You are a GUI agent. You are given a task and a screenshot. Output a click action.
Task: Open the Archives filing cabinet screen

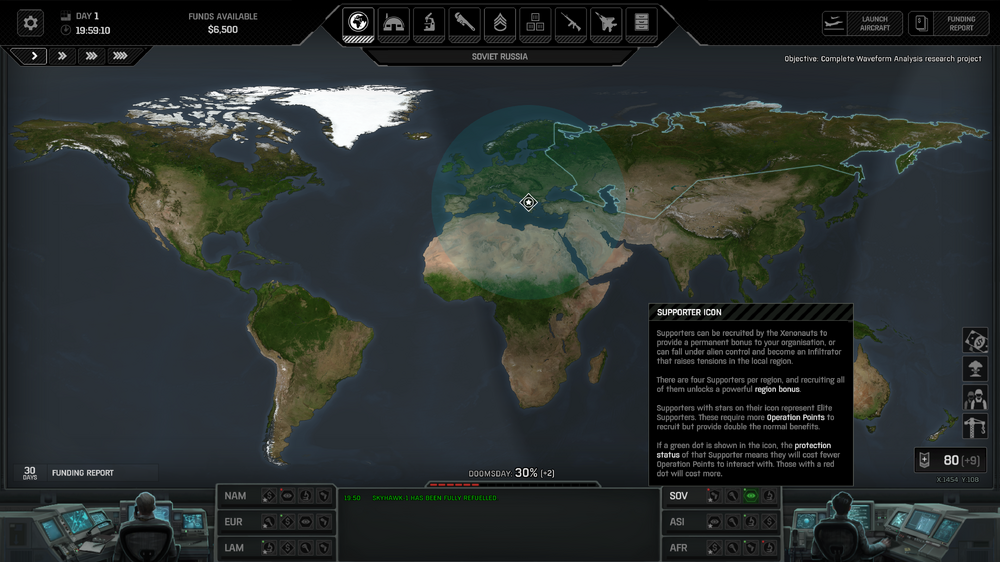(x=642, y=23)
